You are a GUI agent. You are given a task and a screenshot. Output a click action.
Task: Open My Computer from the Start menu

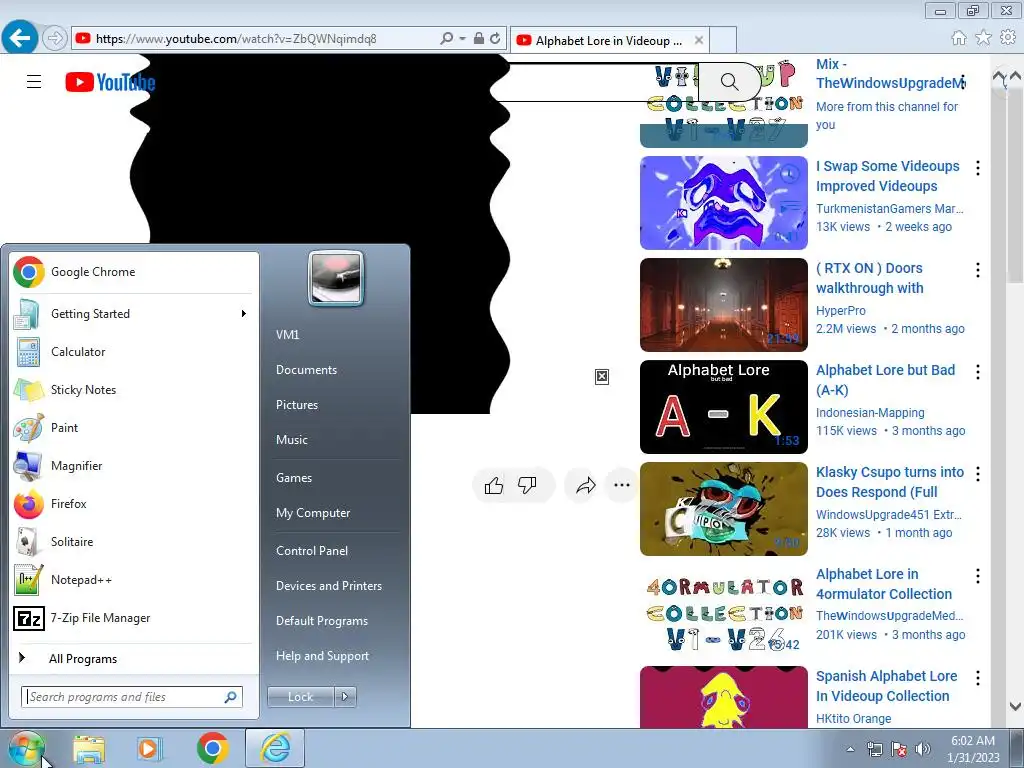(x=313, y=513)
